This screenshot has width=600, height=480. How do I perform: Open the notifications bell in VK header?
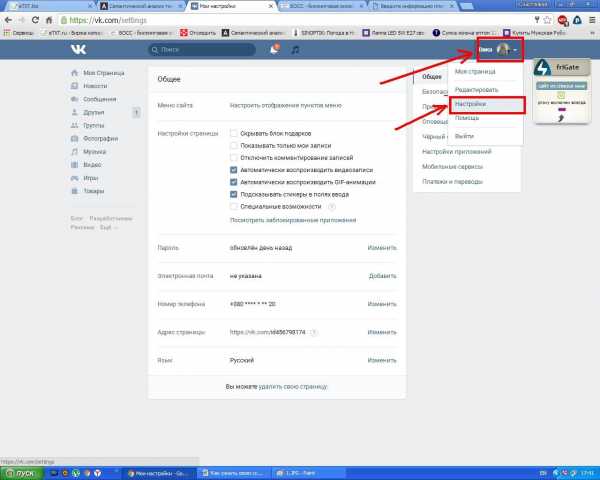tap(274, 49)
